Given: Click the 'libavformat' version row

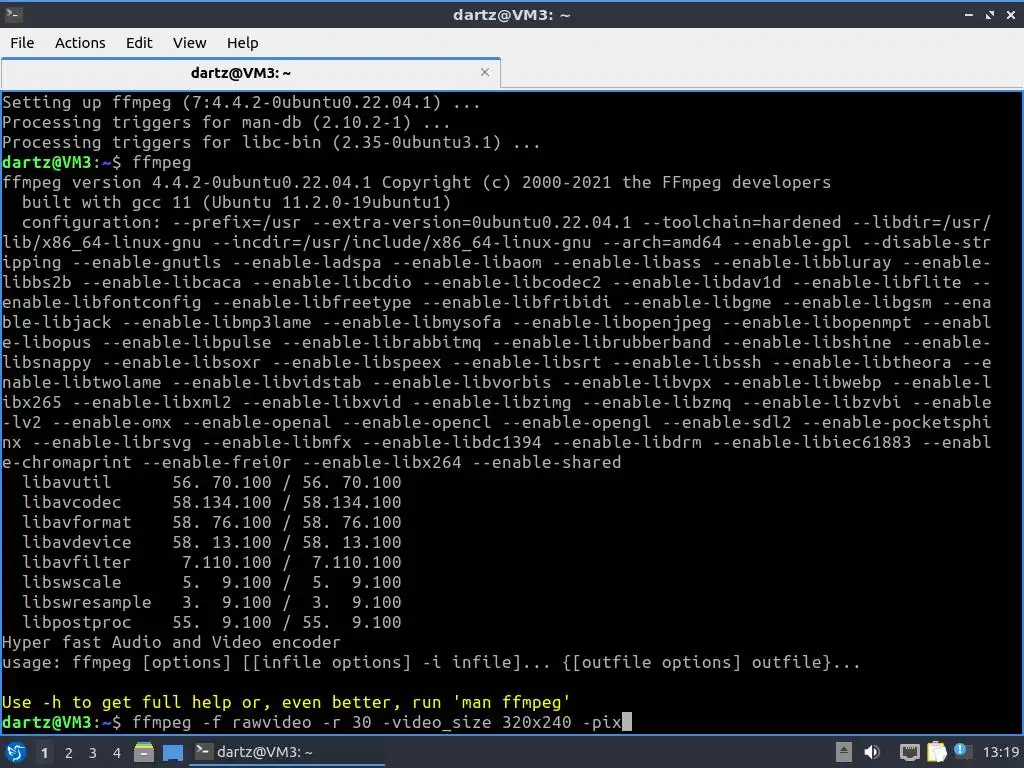Looking at the screenshot, I should coord(212,522).
